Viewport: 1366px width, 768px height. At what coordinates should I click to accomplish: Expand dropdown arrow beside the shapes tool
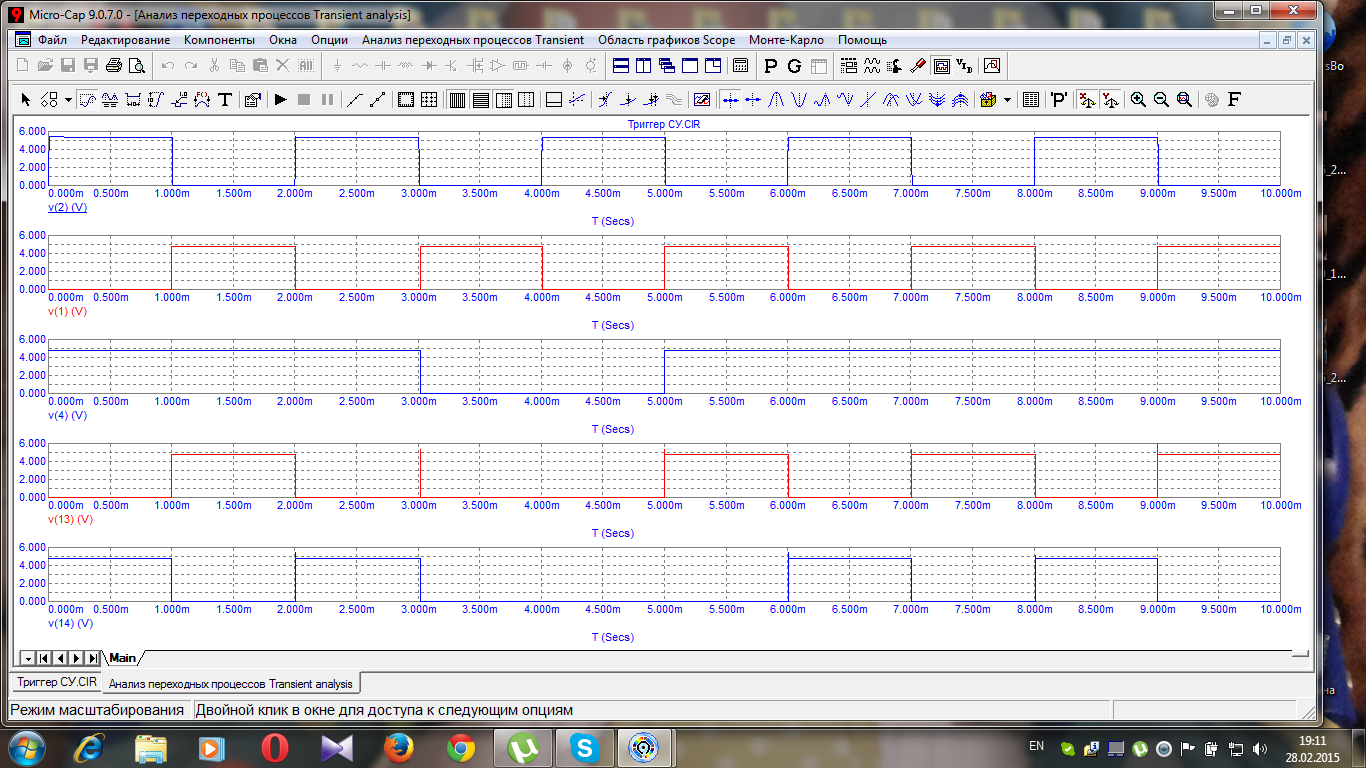point(68,99)
